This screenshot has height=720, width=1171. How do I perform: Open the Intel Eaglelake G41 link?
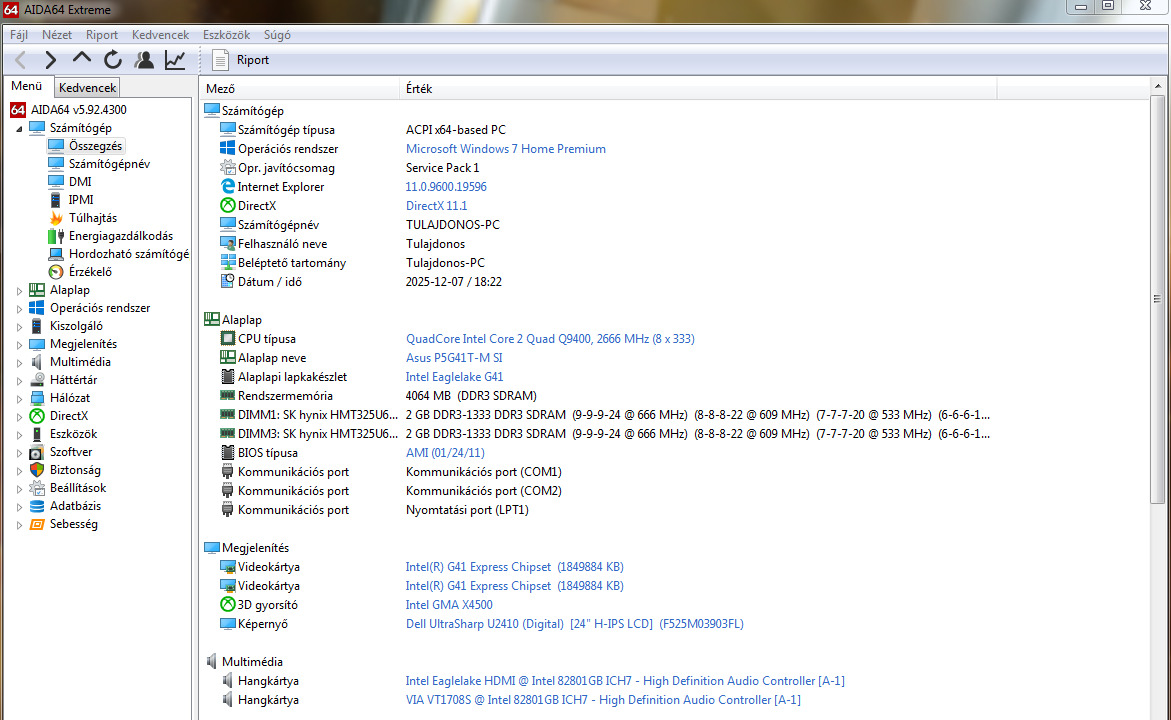coord(454,376)
